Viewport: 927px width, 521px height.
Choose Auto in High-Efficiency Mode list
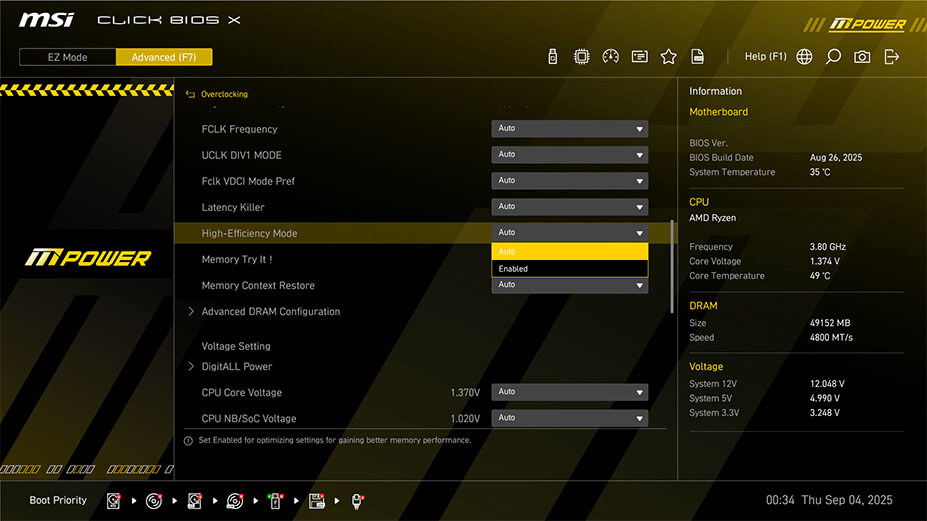[569, 251]
